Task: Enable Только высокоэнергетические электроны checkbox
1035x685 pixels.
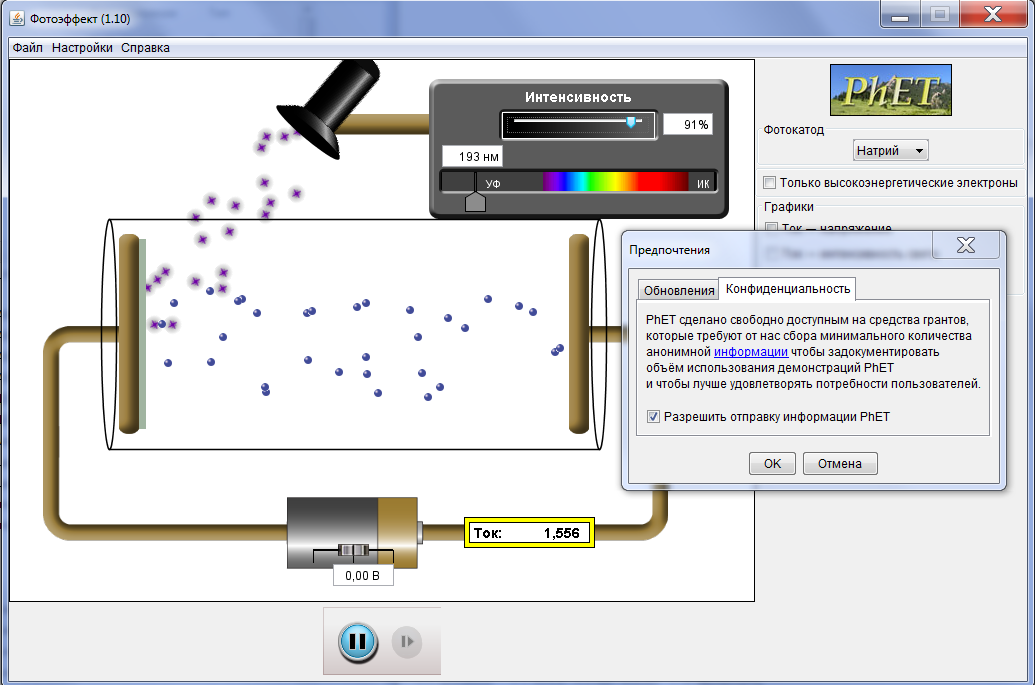Action: tap(769, 183)
